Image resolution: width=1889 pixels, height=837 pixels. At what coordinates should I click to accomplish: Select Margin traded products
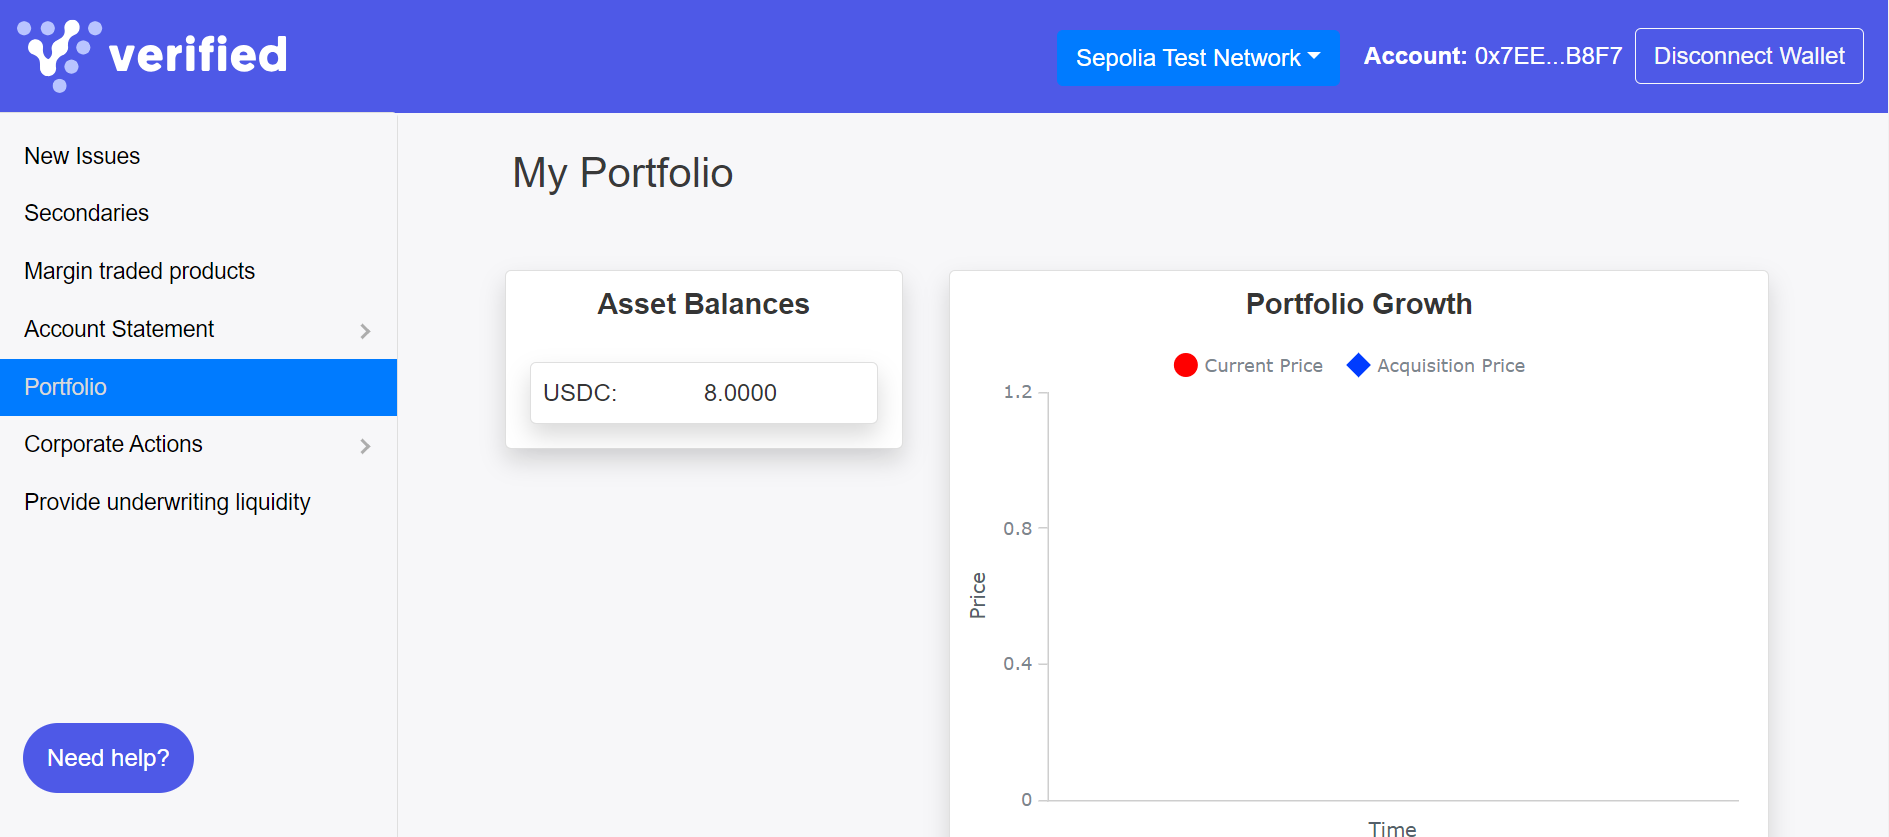point(139,271)
